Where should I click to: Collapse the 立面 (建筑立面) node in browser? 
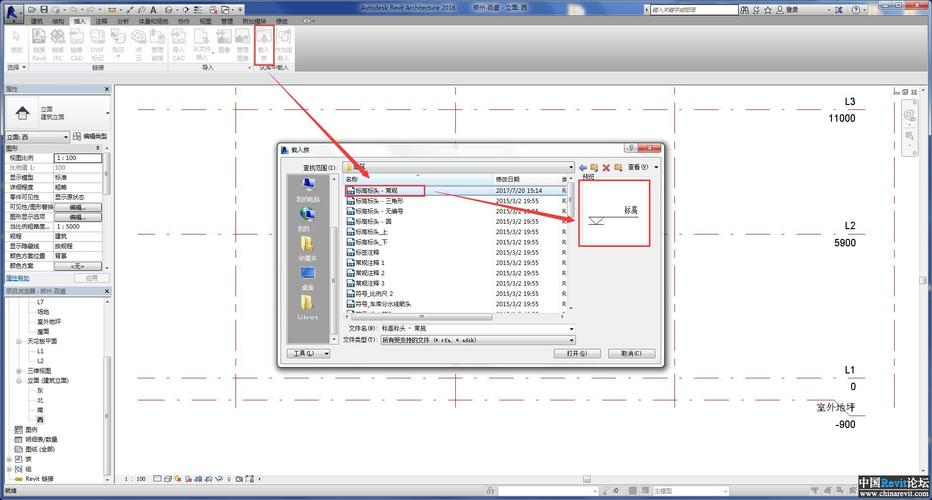coord(19,380)
